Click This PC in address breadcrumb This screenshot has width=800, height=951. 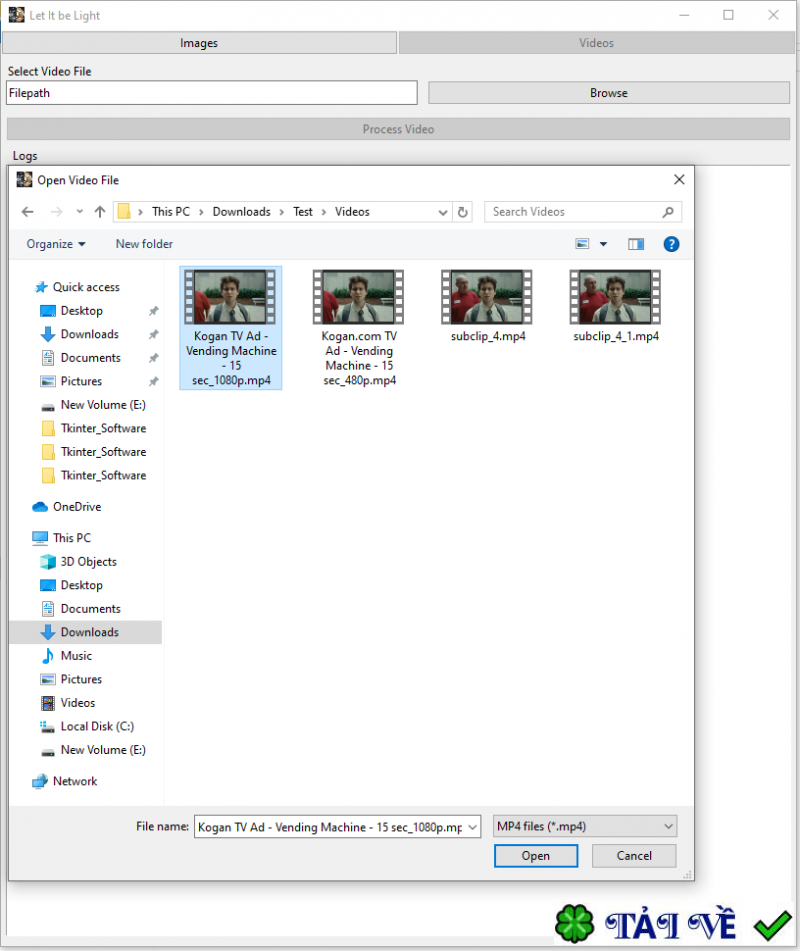tap(170, 212)
